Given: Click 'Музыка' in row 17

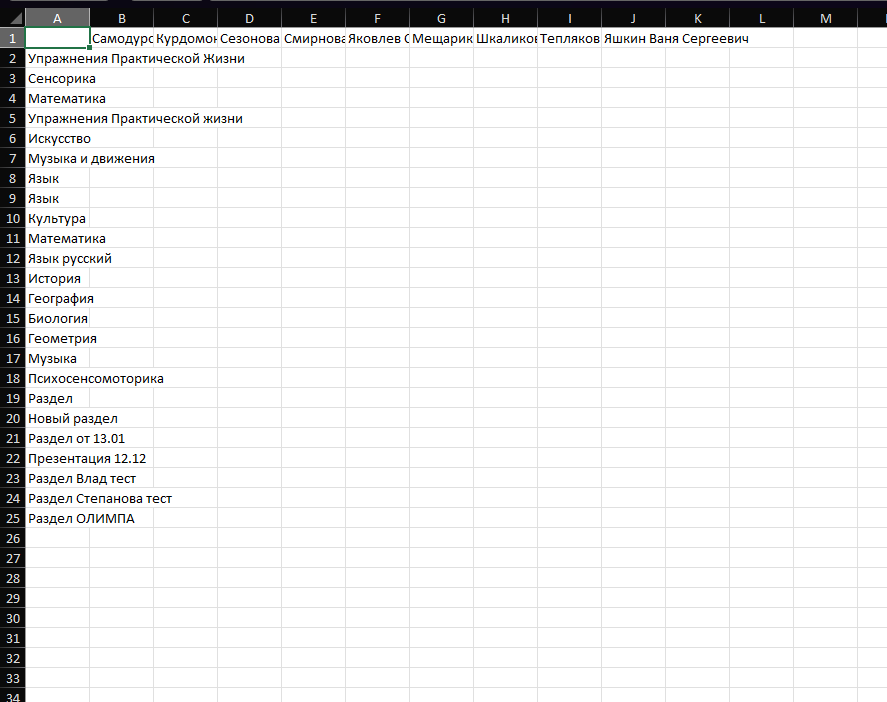Looking at the screenshot, I should pyautogui.click(x=53, y=358).
